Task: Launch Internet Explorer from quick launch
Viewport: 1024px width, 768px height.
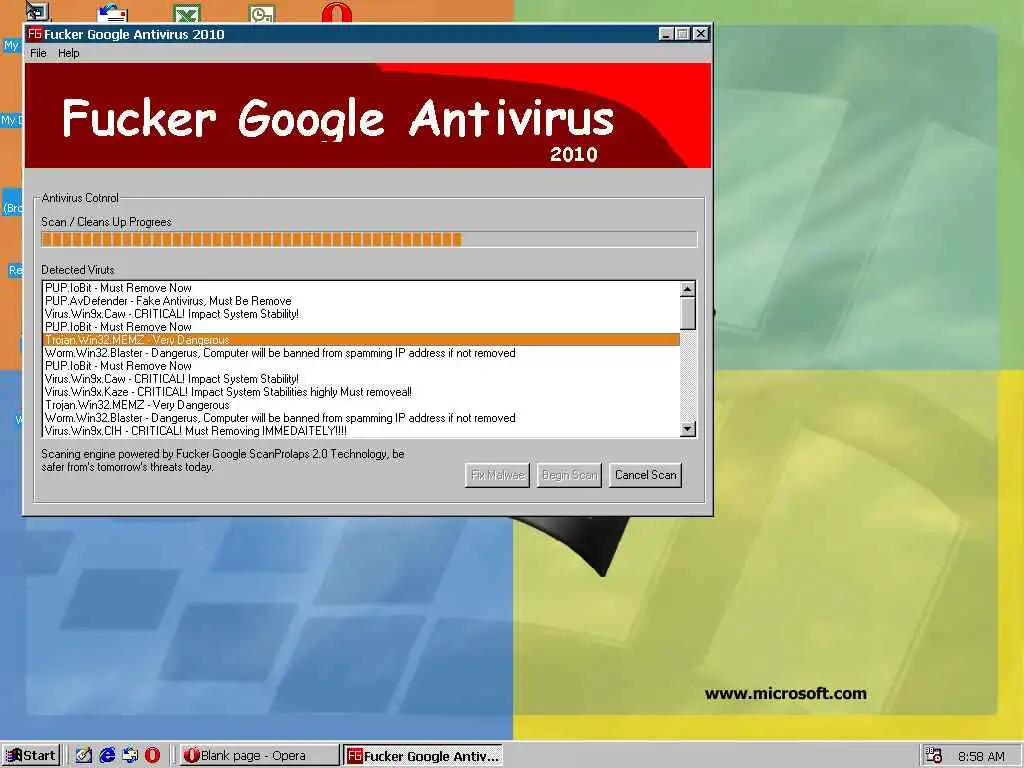Action: [107, 755]
